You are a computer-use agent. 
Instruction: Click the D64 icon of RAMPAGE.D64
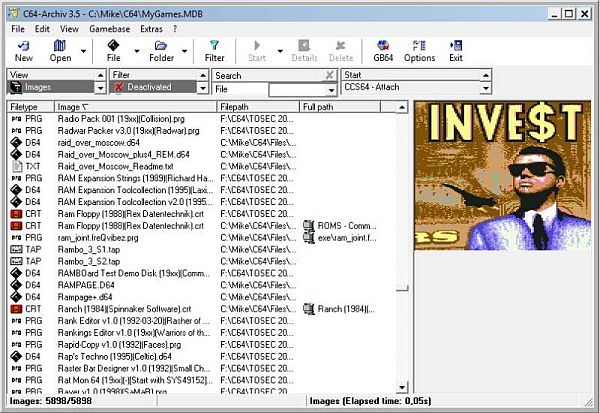click(16, 285)
